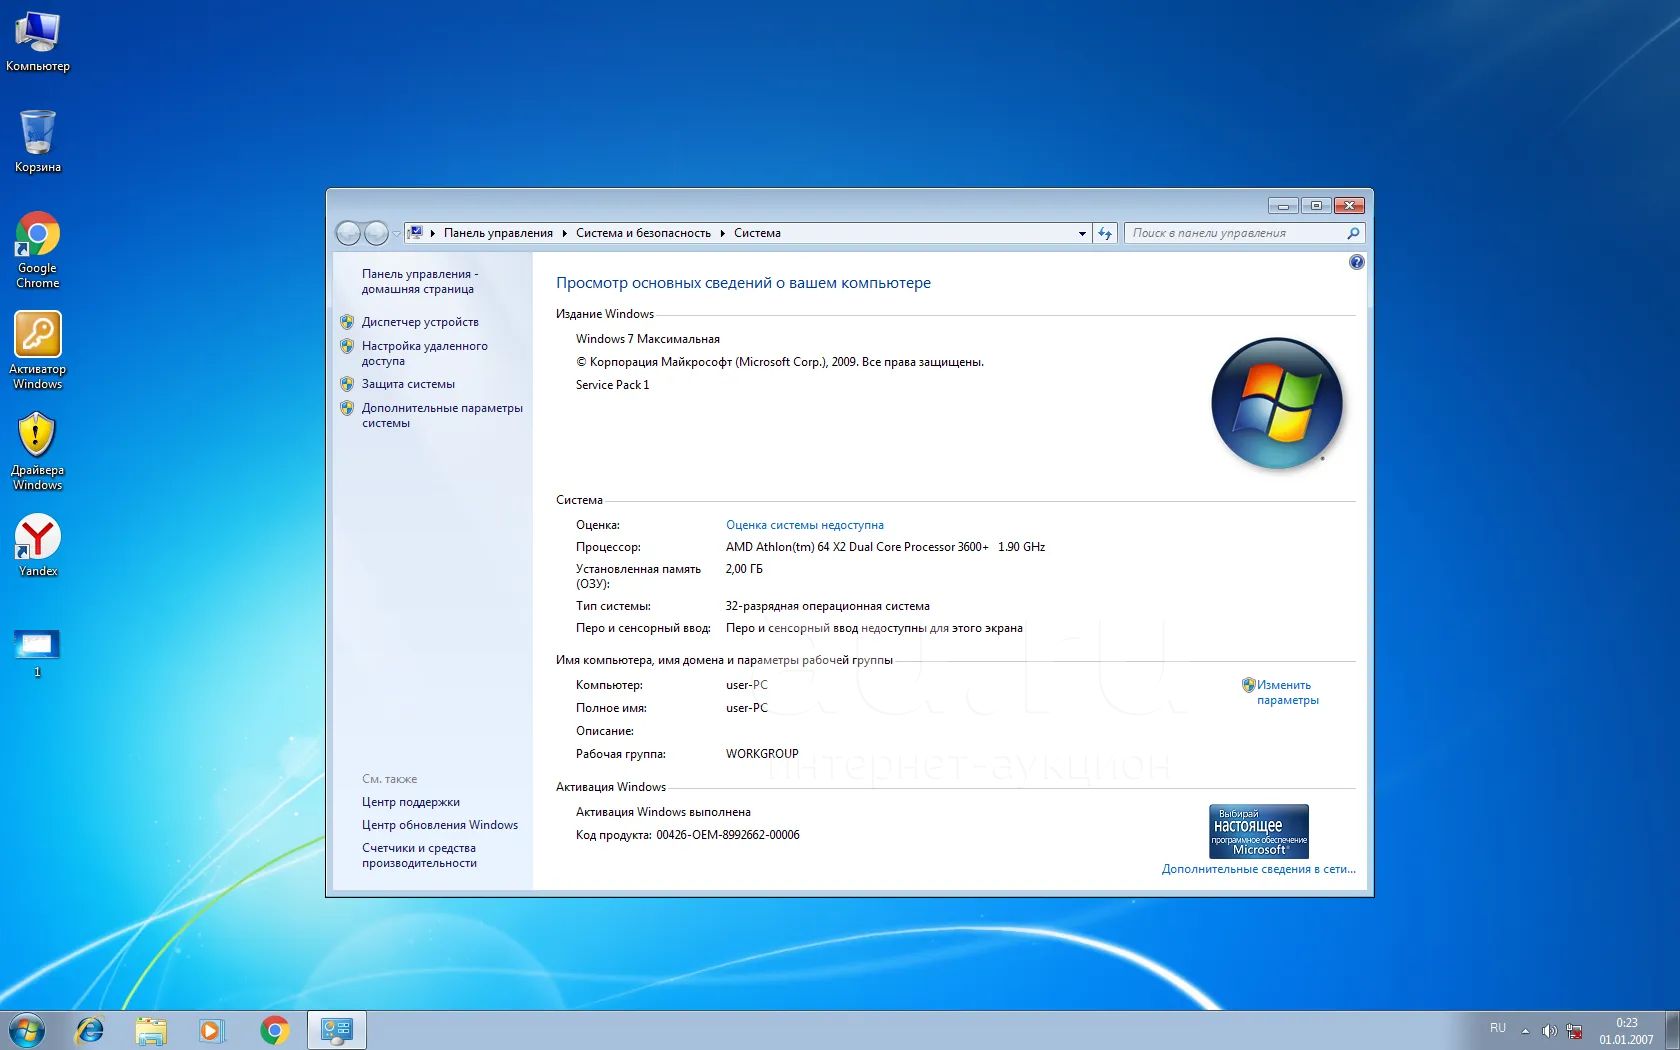Click the refresh button beside address bar
The image size is (1680, 1050).
pos(1105,233)
